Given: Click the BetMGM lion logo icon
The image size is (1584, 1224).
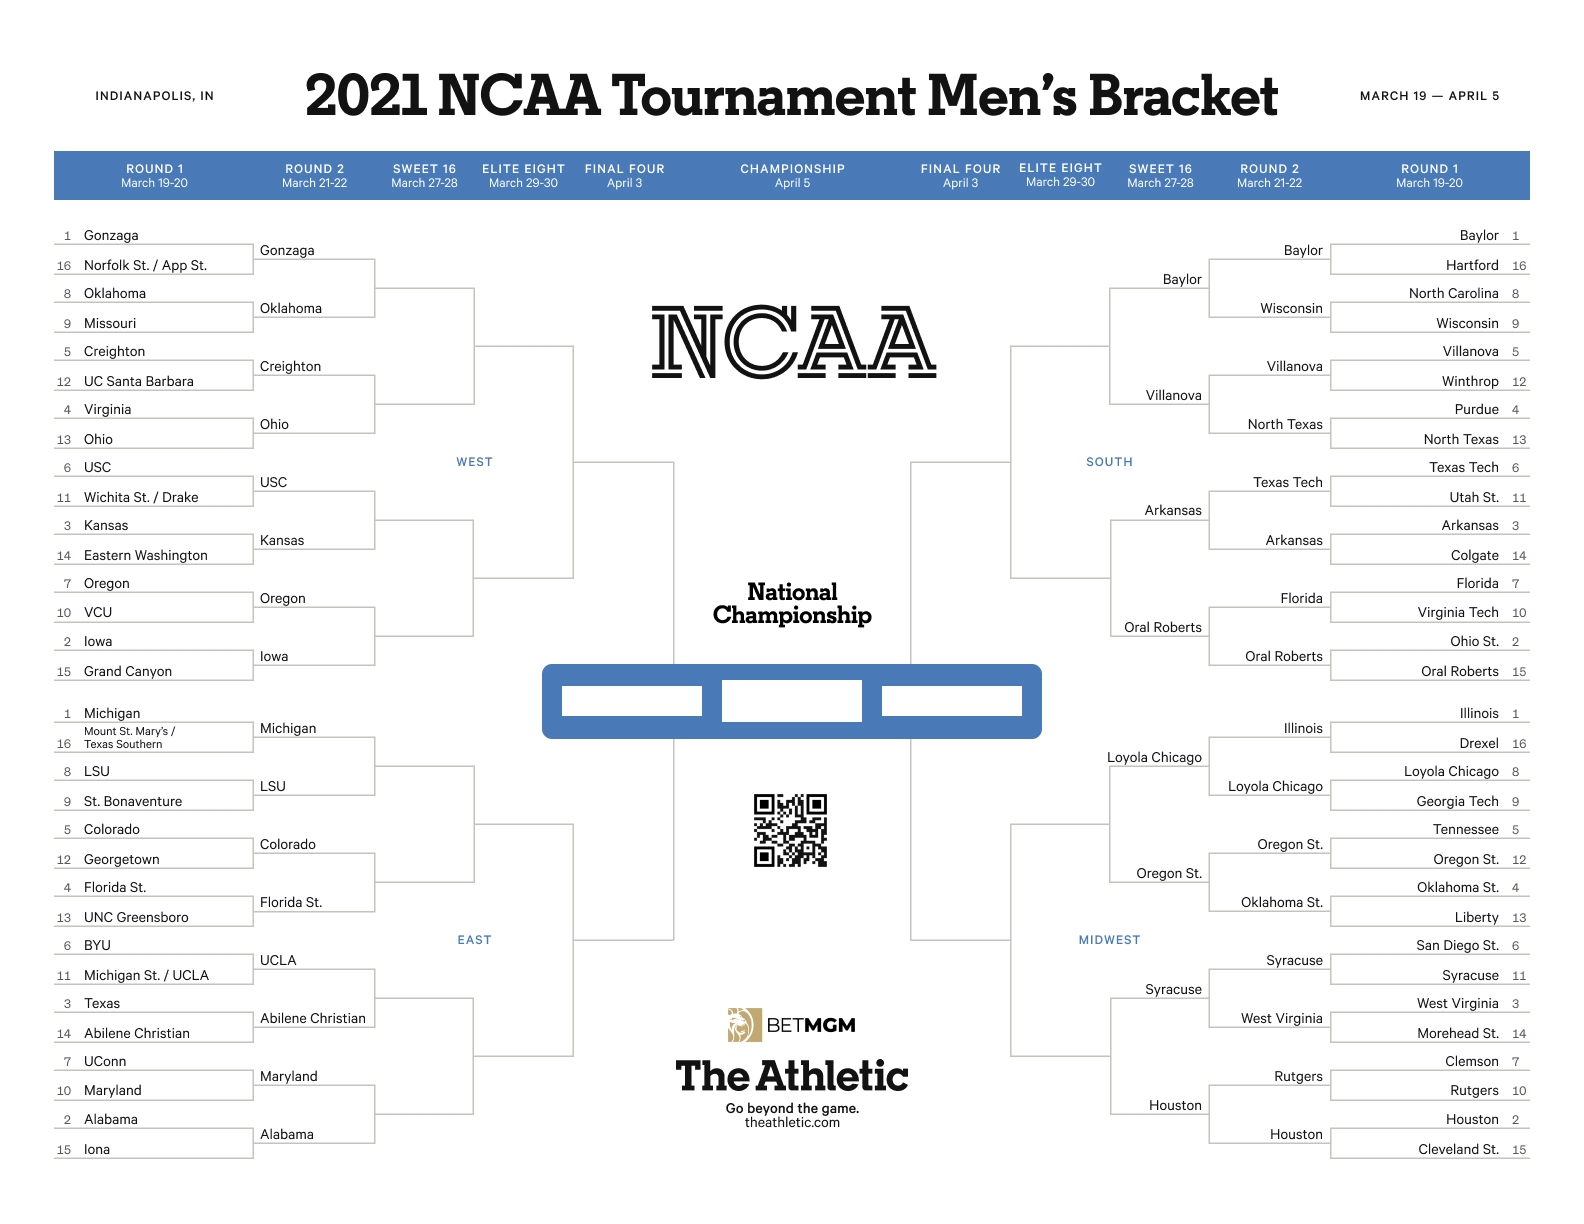Looking at the screenshot, I should (744, 1025).
